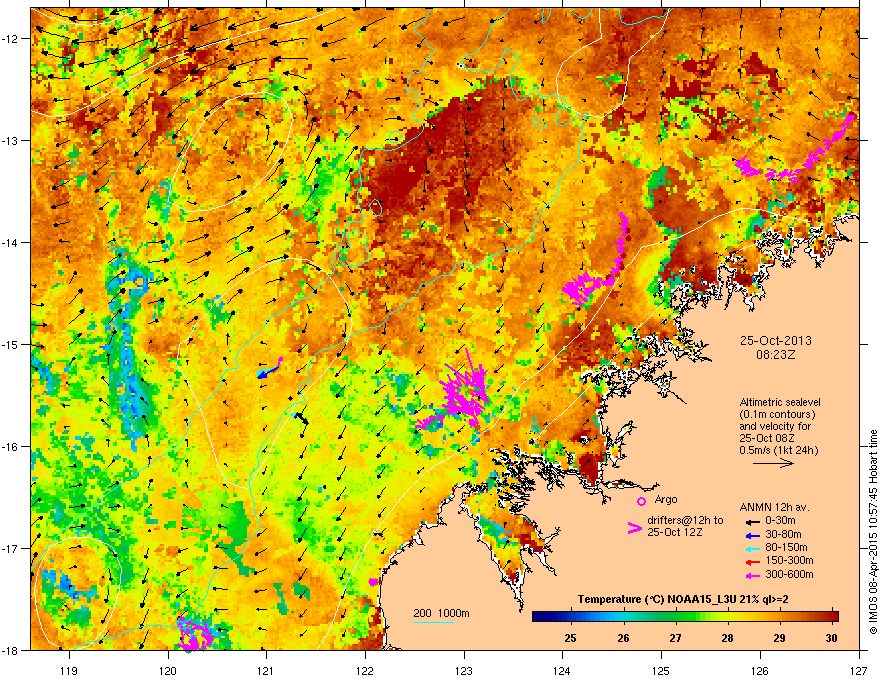880x680 pixels.
Task: Click colorbar tick label 30
Action: (x=832, y=638)
